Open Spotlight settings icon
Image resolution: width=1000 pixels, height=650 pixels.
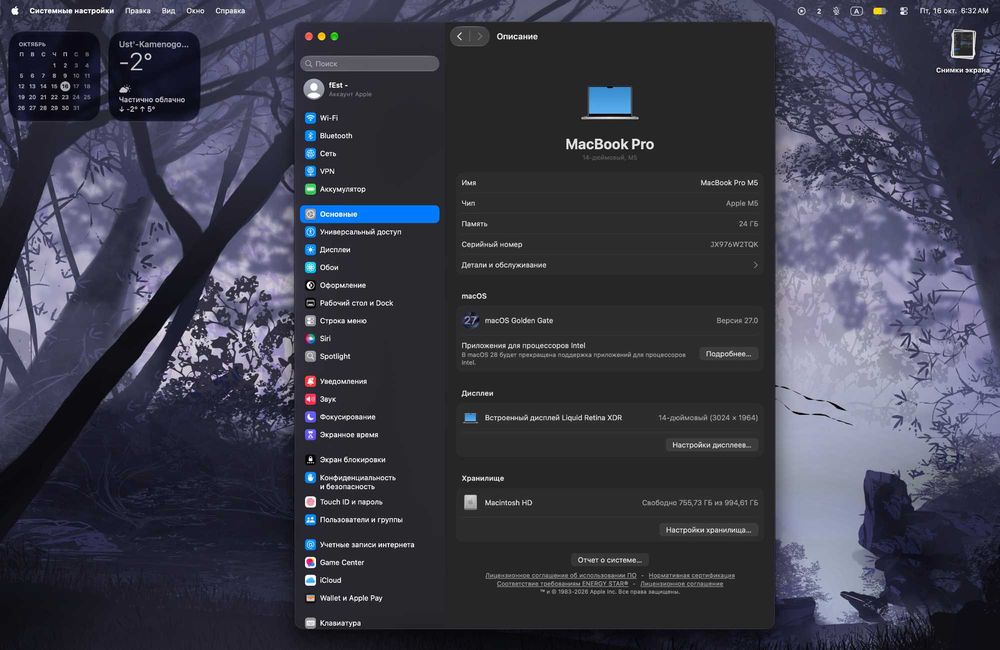[x=310, y=357]
